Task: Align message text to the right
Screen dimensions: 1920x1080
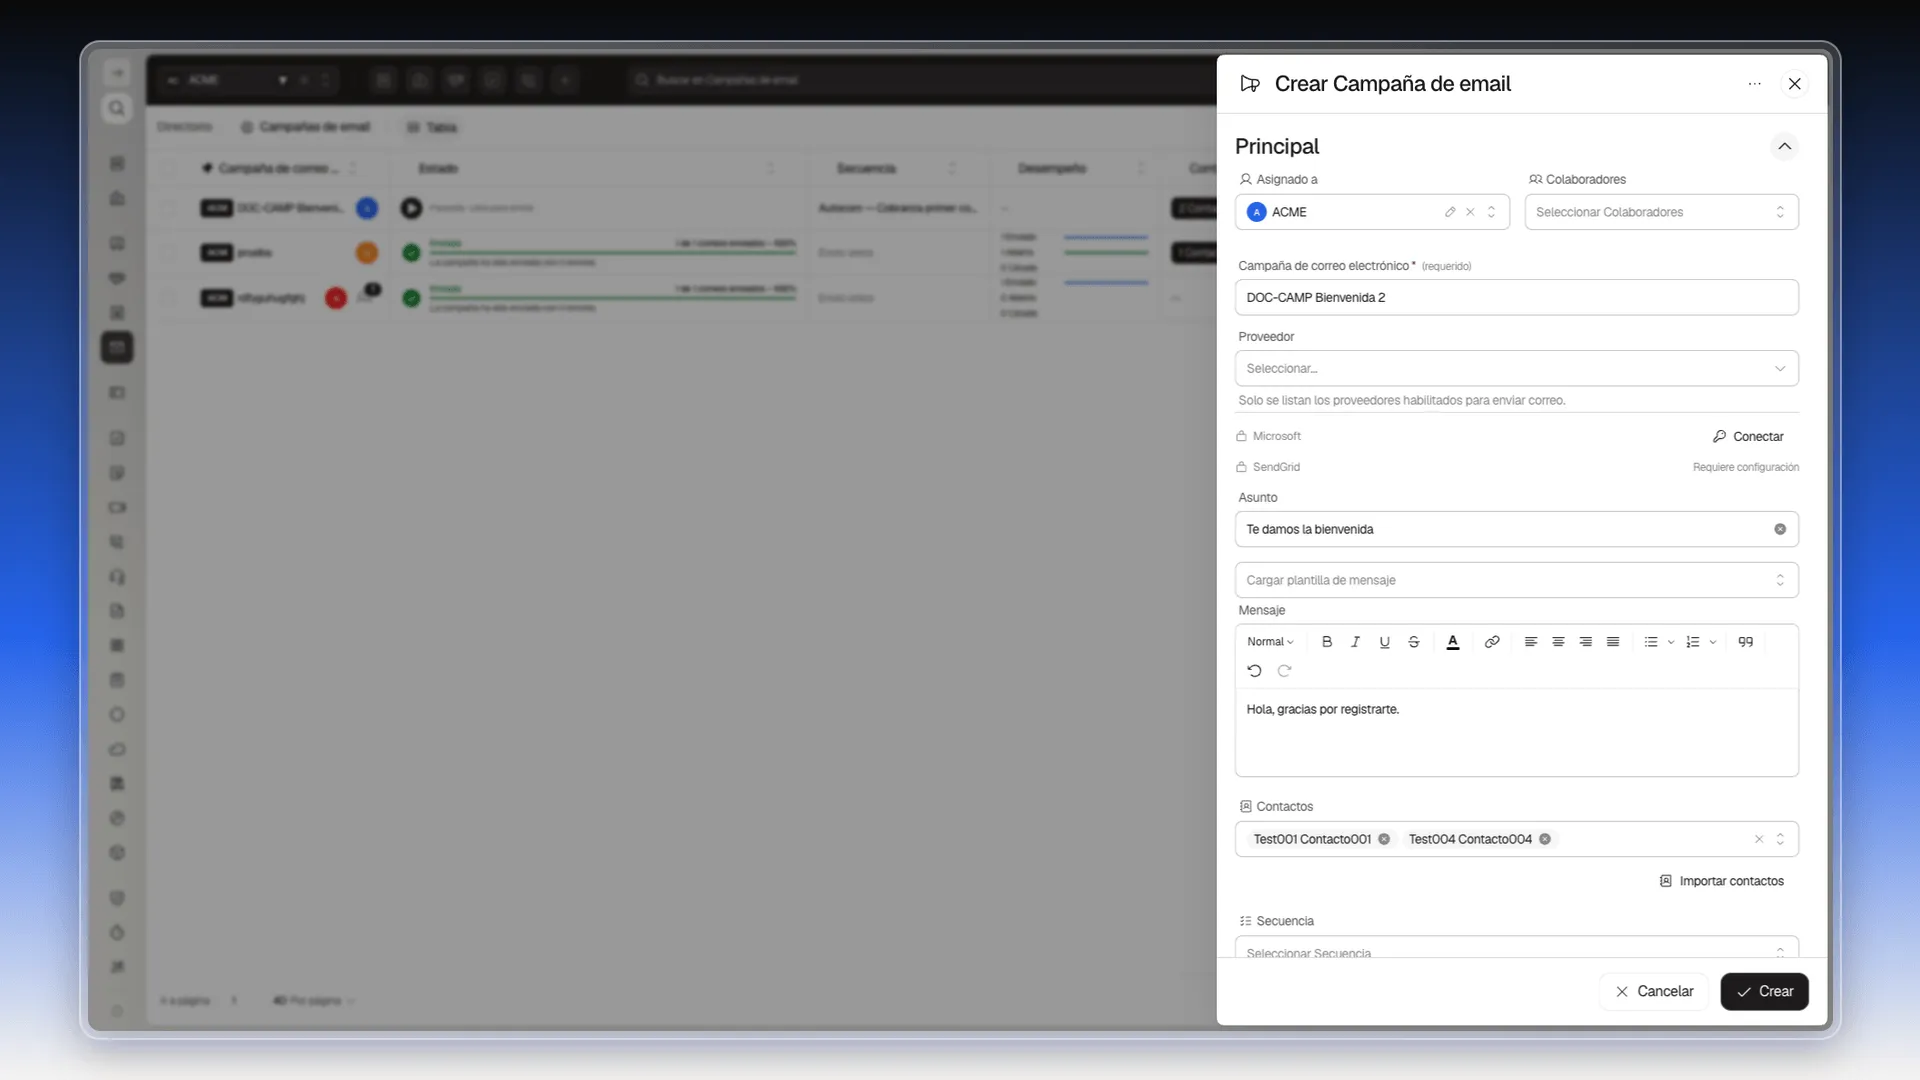Action: coord(1586,642)
